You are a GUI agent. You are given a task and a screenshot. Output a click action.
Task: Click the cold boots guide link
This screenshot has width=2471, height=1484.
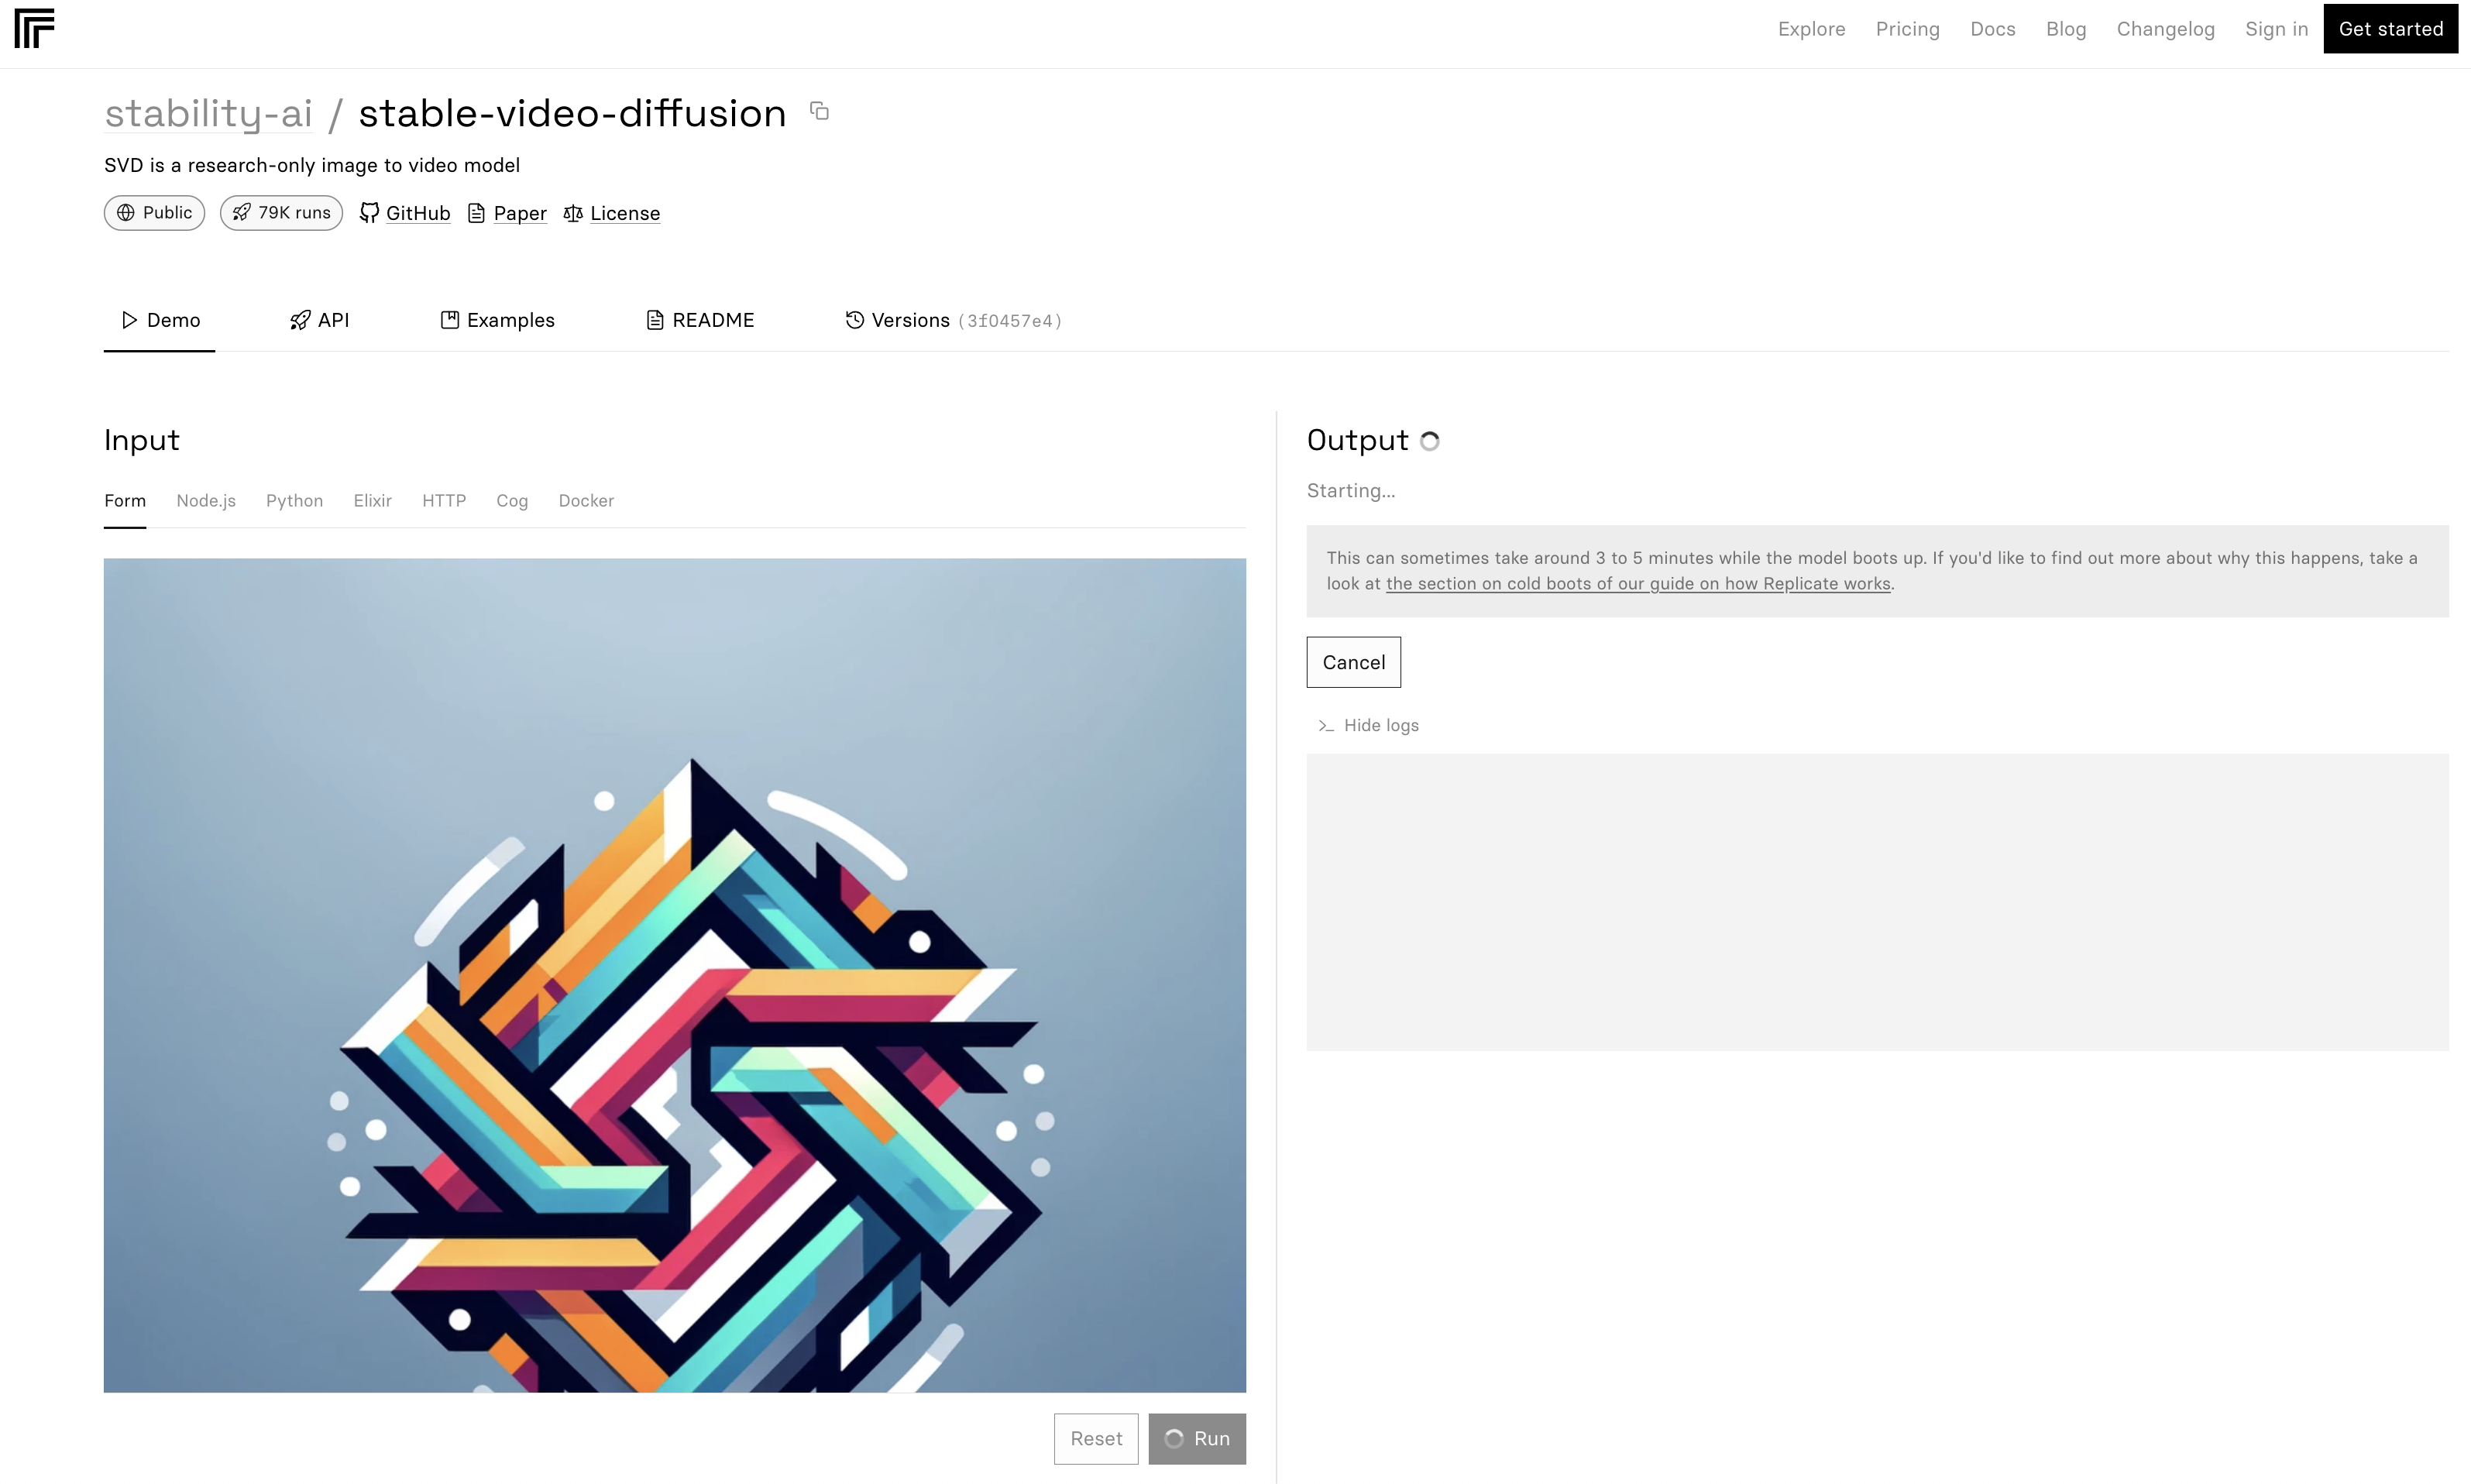point(1638,582)
